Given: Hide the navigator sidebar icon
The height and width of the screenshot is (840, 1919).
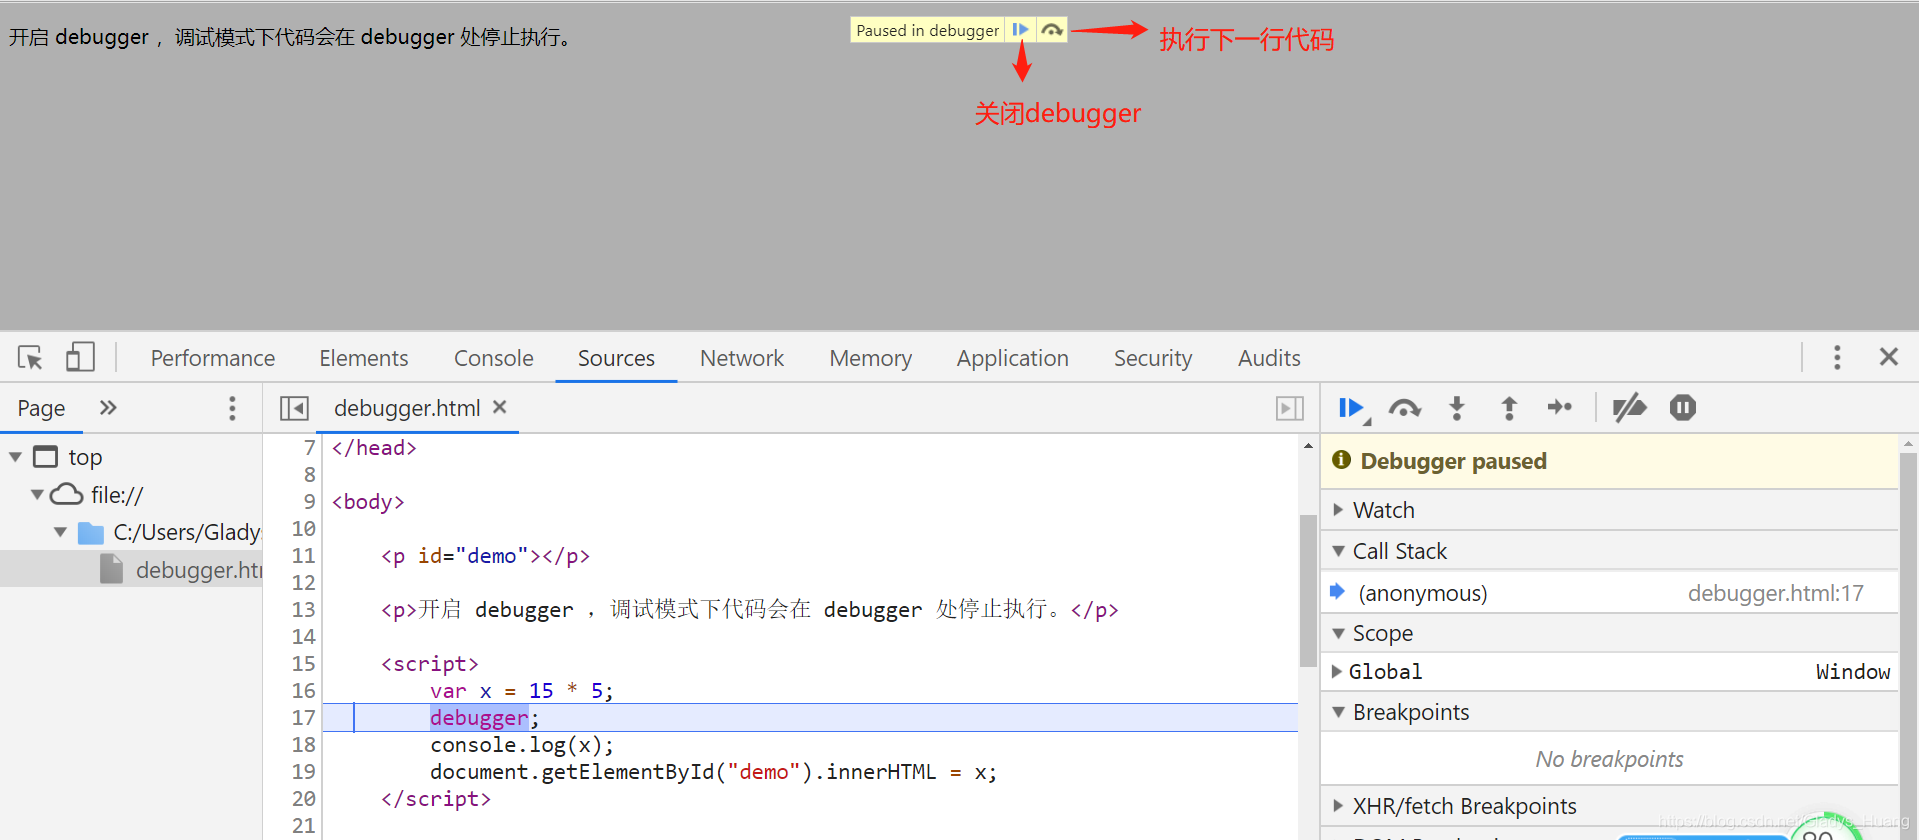Looking at the screenshot, I should coord(294,408).
